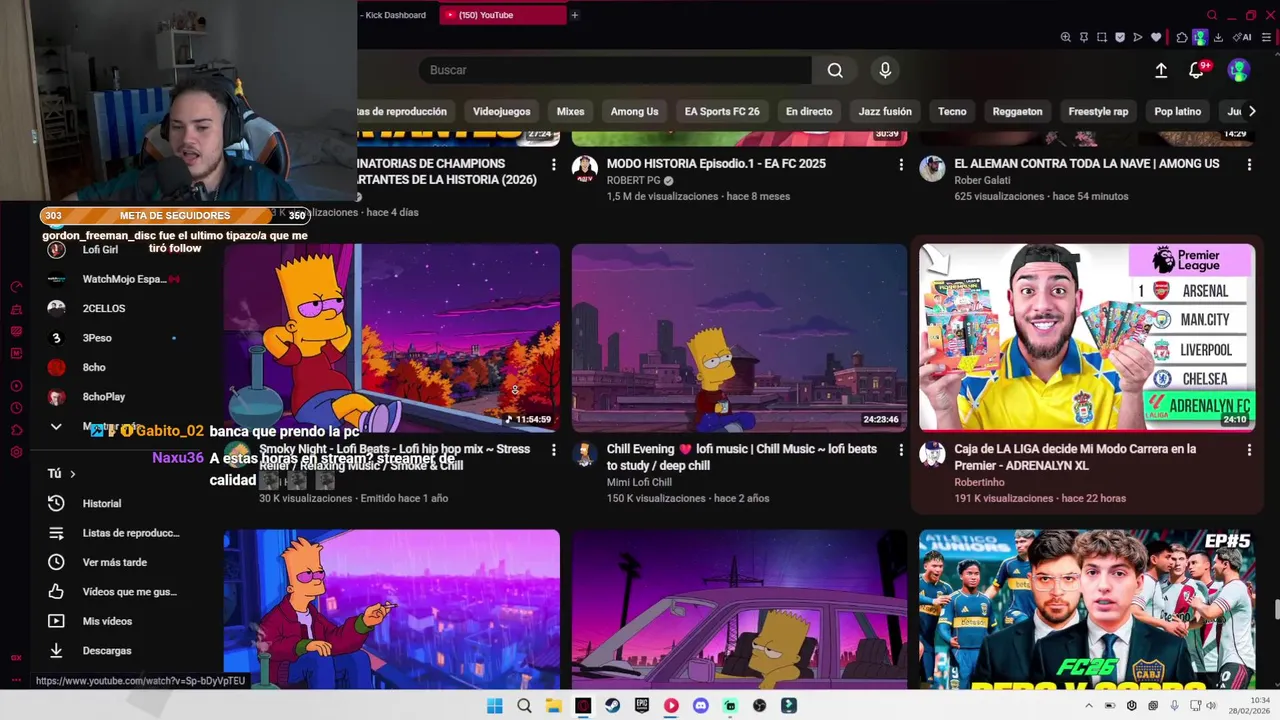Open Ver más tarde in sidebar
The height and width of the screenshot is (720, 1280).
(x=115, y=562)
